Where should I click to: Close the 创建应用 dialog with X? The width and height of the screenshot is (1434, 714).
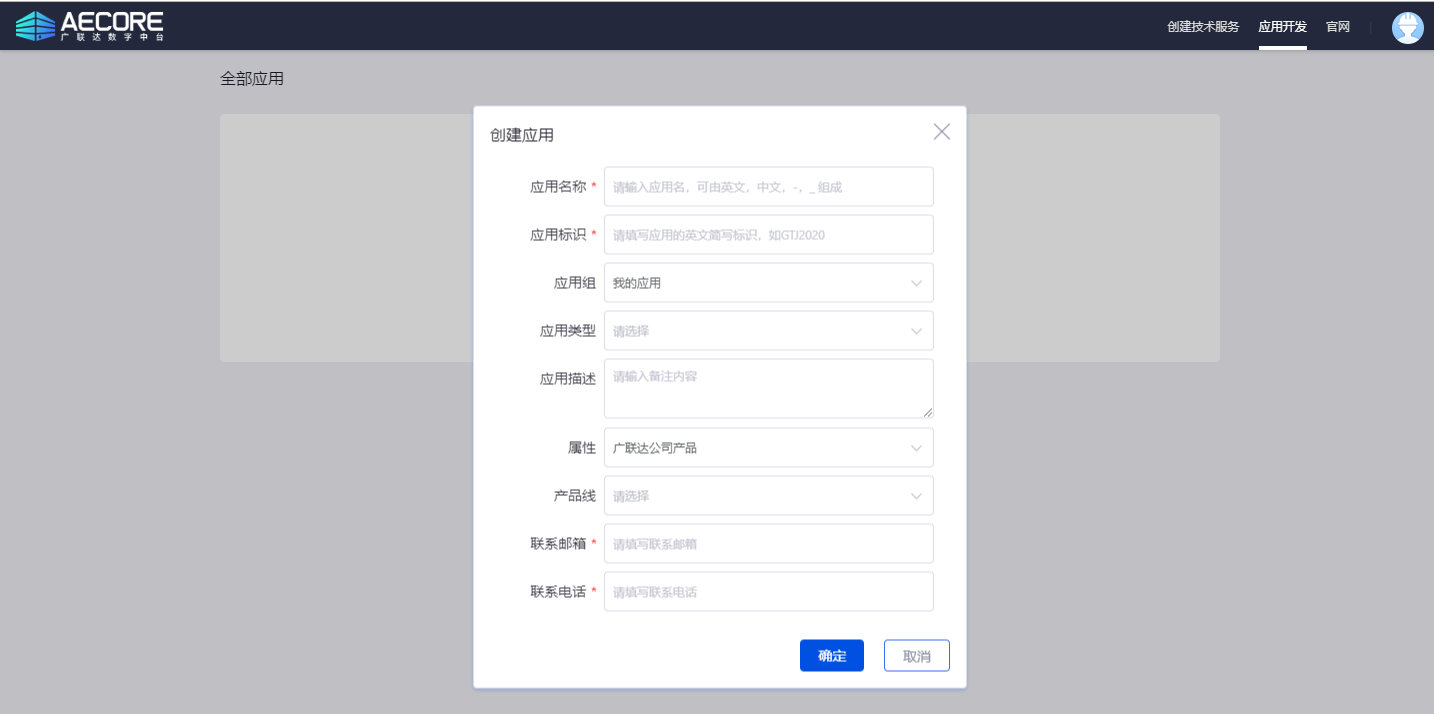point(941,132)
